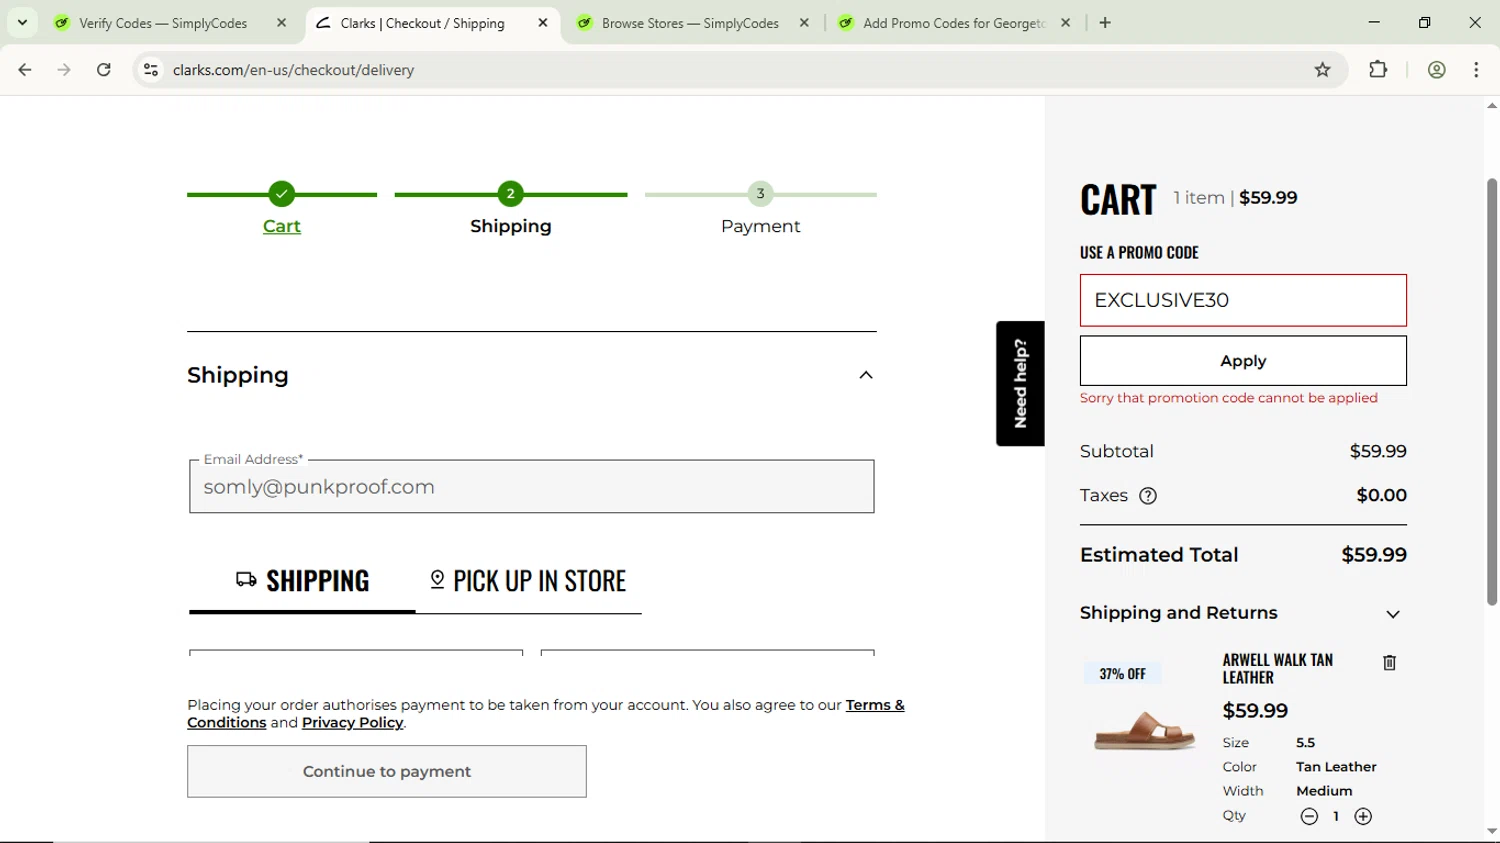Click the step 3 Payment circle
The width and height of the screenshot is (1500, 843).
tap(761, 194)
